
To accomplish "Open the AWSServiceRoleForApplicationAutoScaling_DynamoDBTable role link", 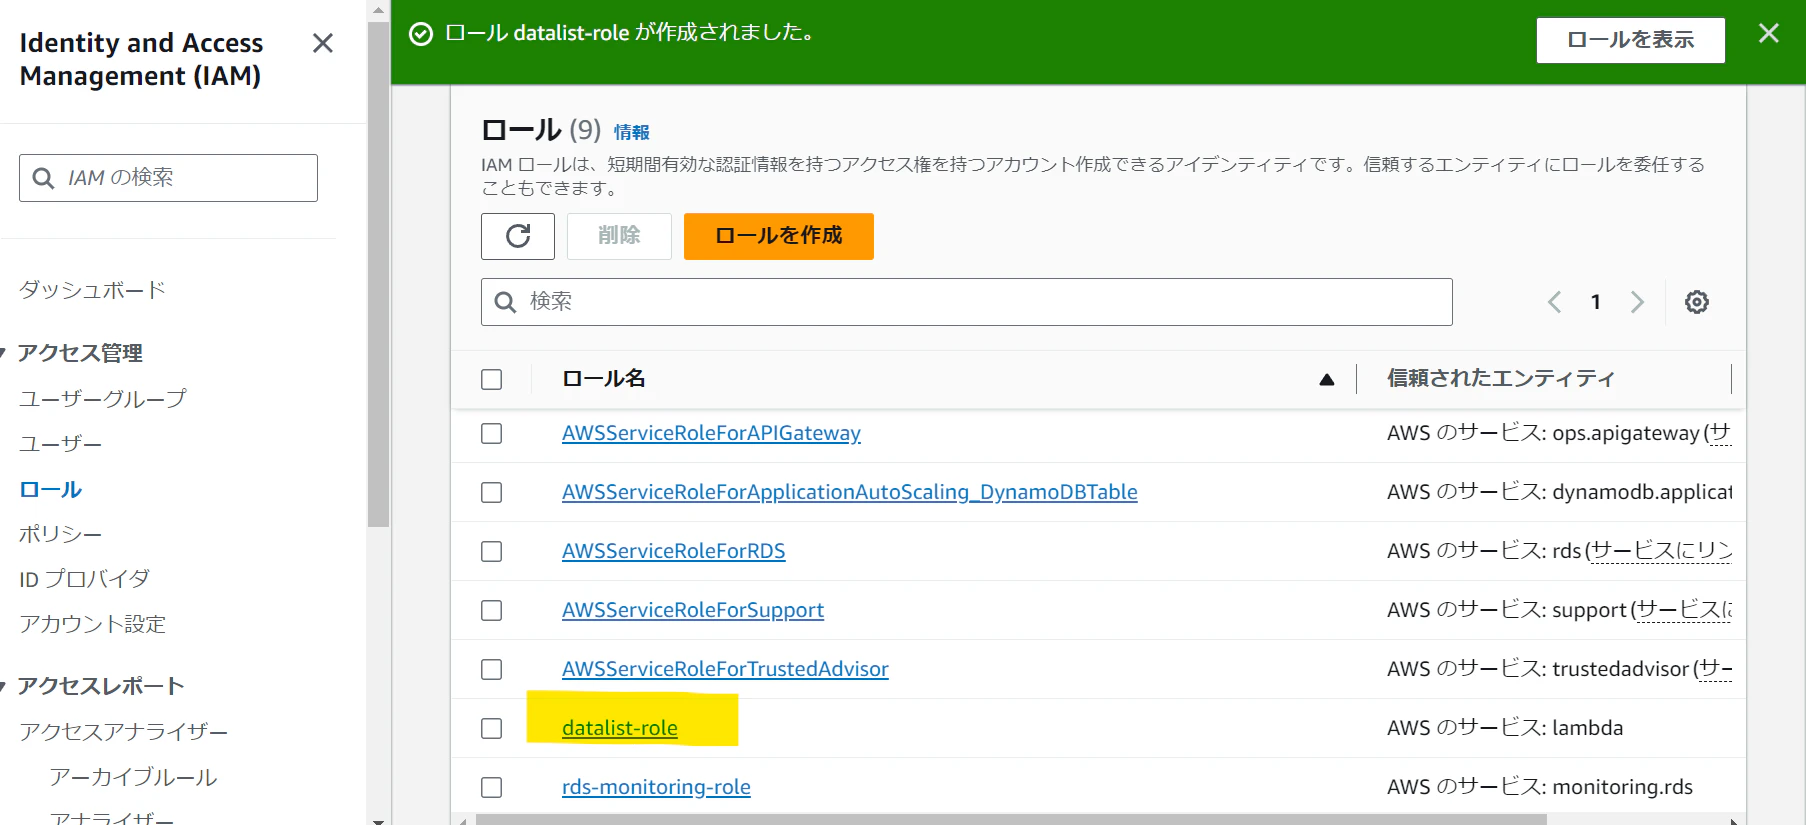I will pos(849,492).
